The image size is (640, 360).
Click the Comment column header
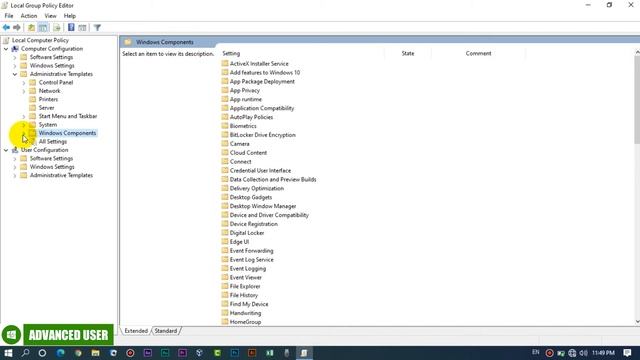[x=478, y=53]
